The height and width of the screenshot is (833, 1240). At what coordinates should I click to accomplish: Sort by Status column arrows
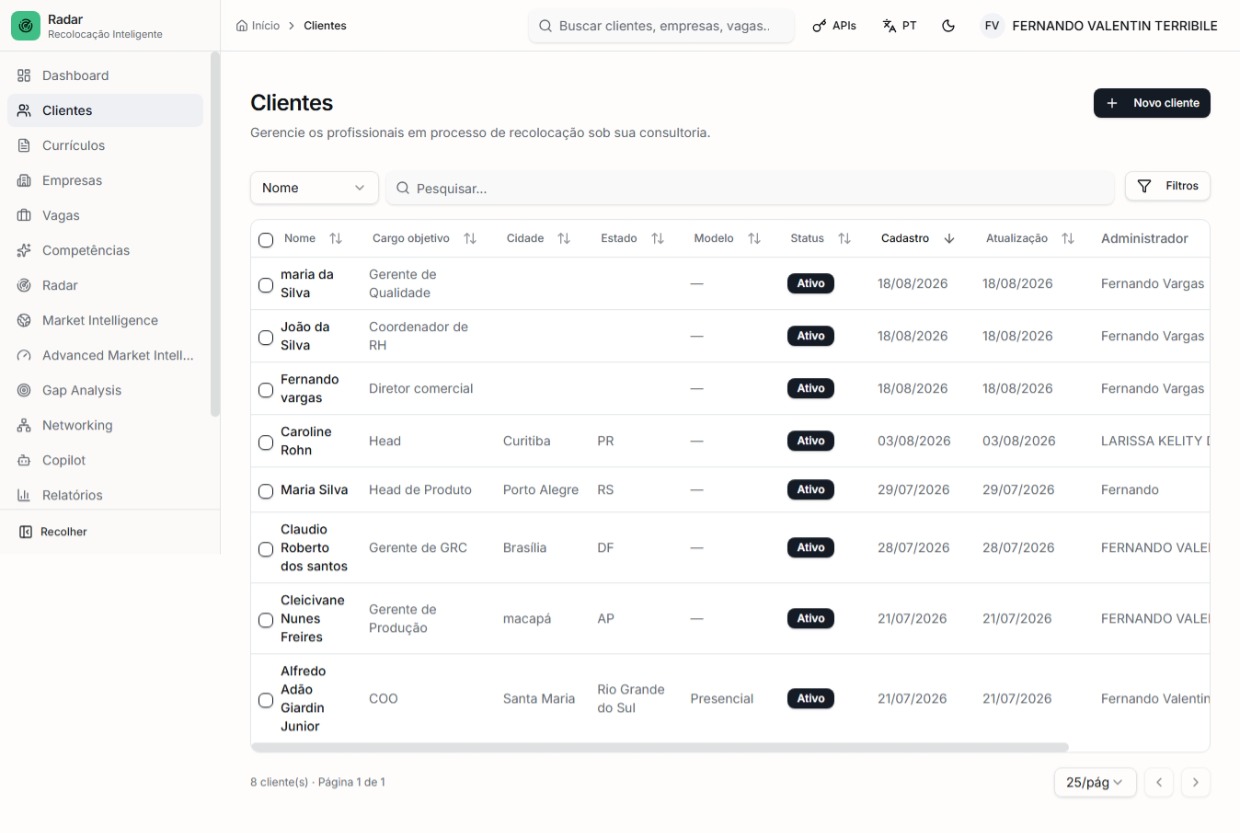point(844,239)
